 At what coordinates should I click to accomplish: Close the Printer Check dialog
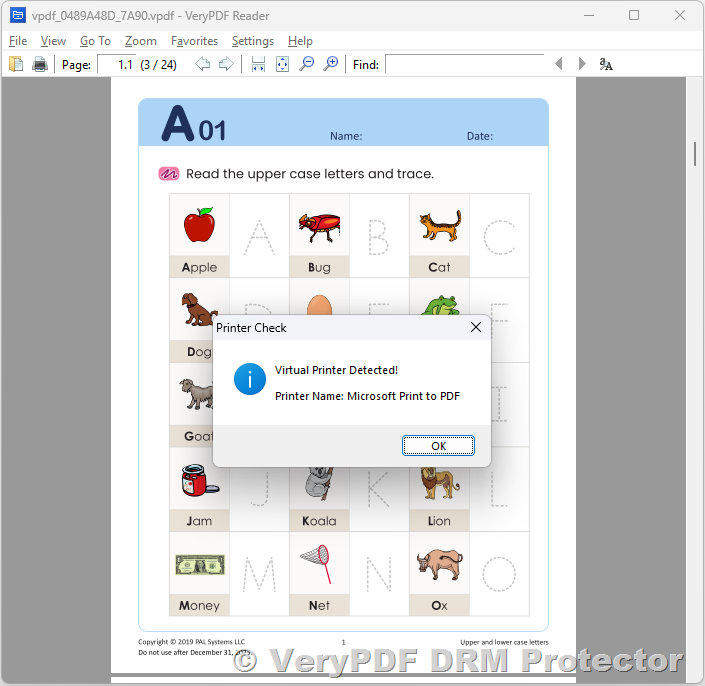click(476, 327)
